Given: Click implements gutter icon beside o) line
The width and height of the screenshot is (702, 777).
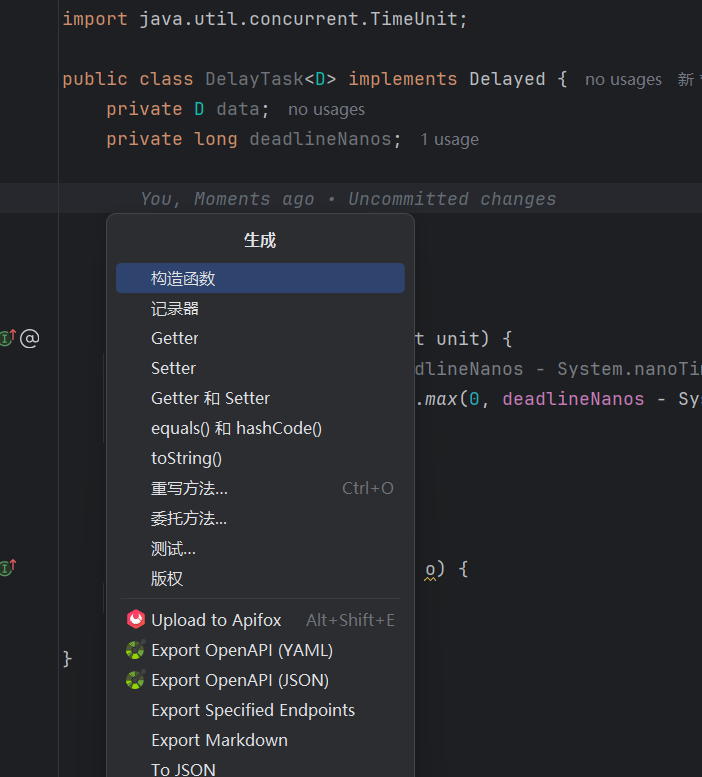Looking at the screenshot, I should coord(7,567).
